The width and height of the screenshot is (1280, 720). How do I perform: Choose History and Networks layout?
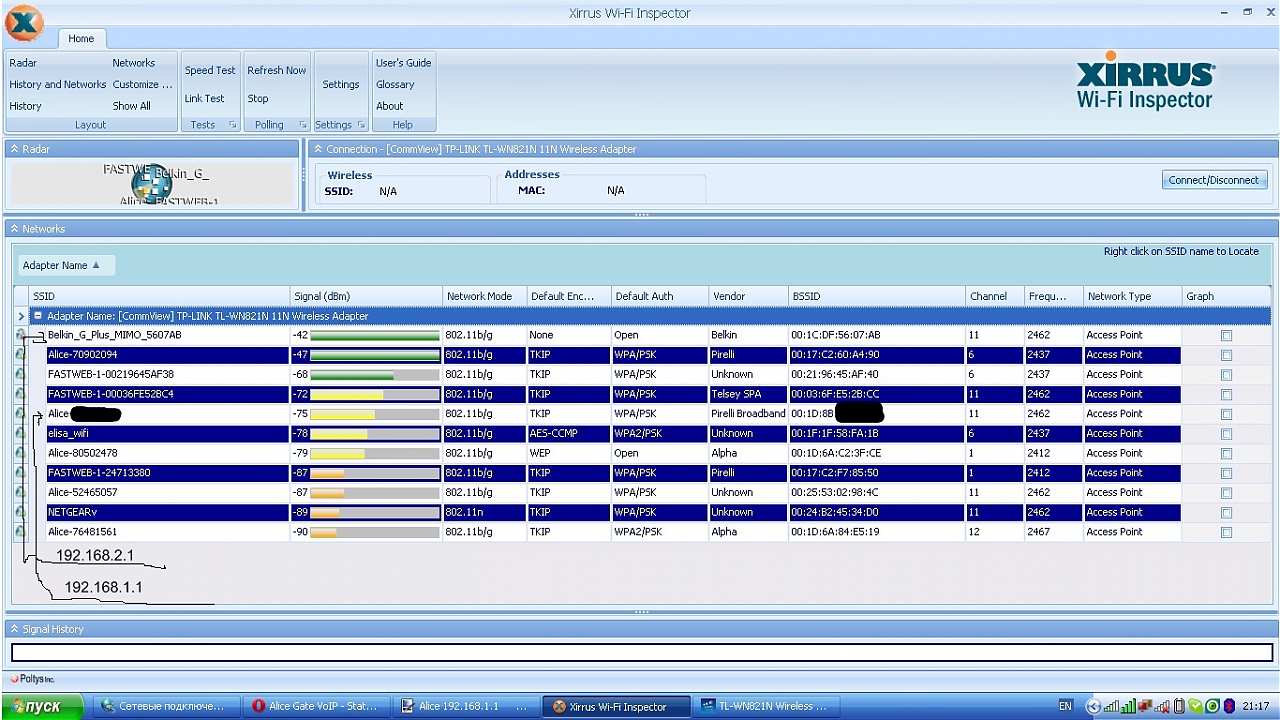pyautogui.click(x=57, y=85)
